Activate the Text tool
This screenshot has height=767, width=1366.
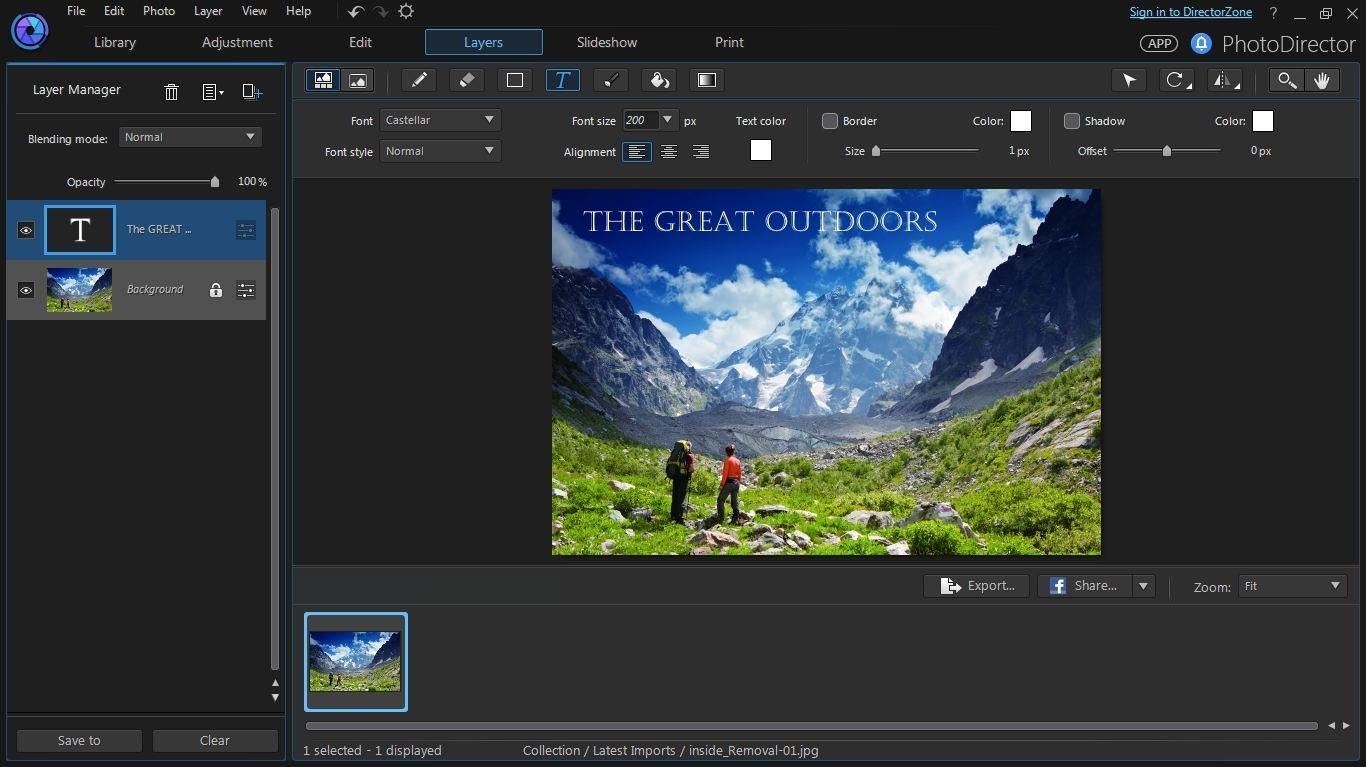pyautogui.click(x=563, y=80)
